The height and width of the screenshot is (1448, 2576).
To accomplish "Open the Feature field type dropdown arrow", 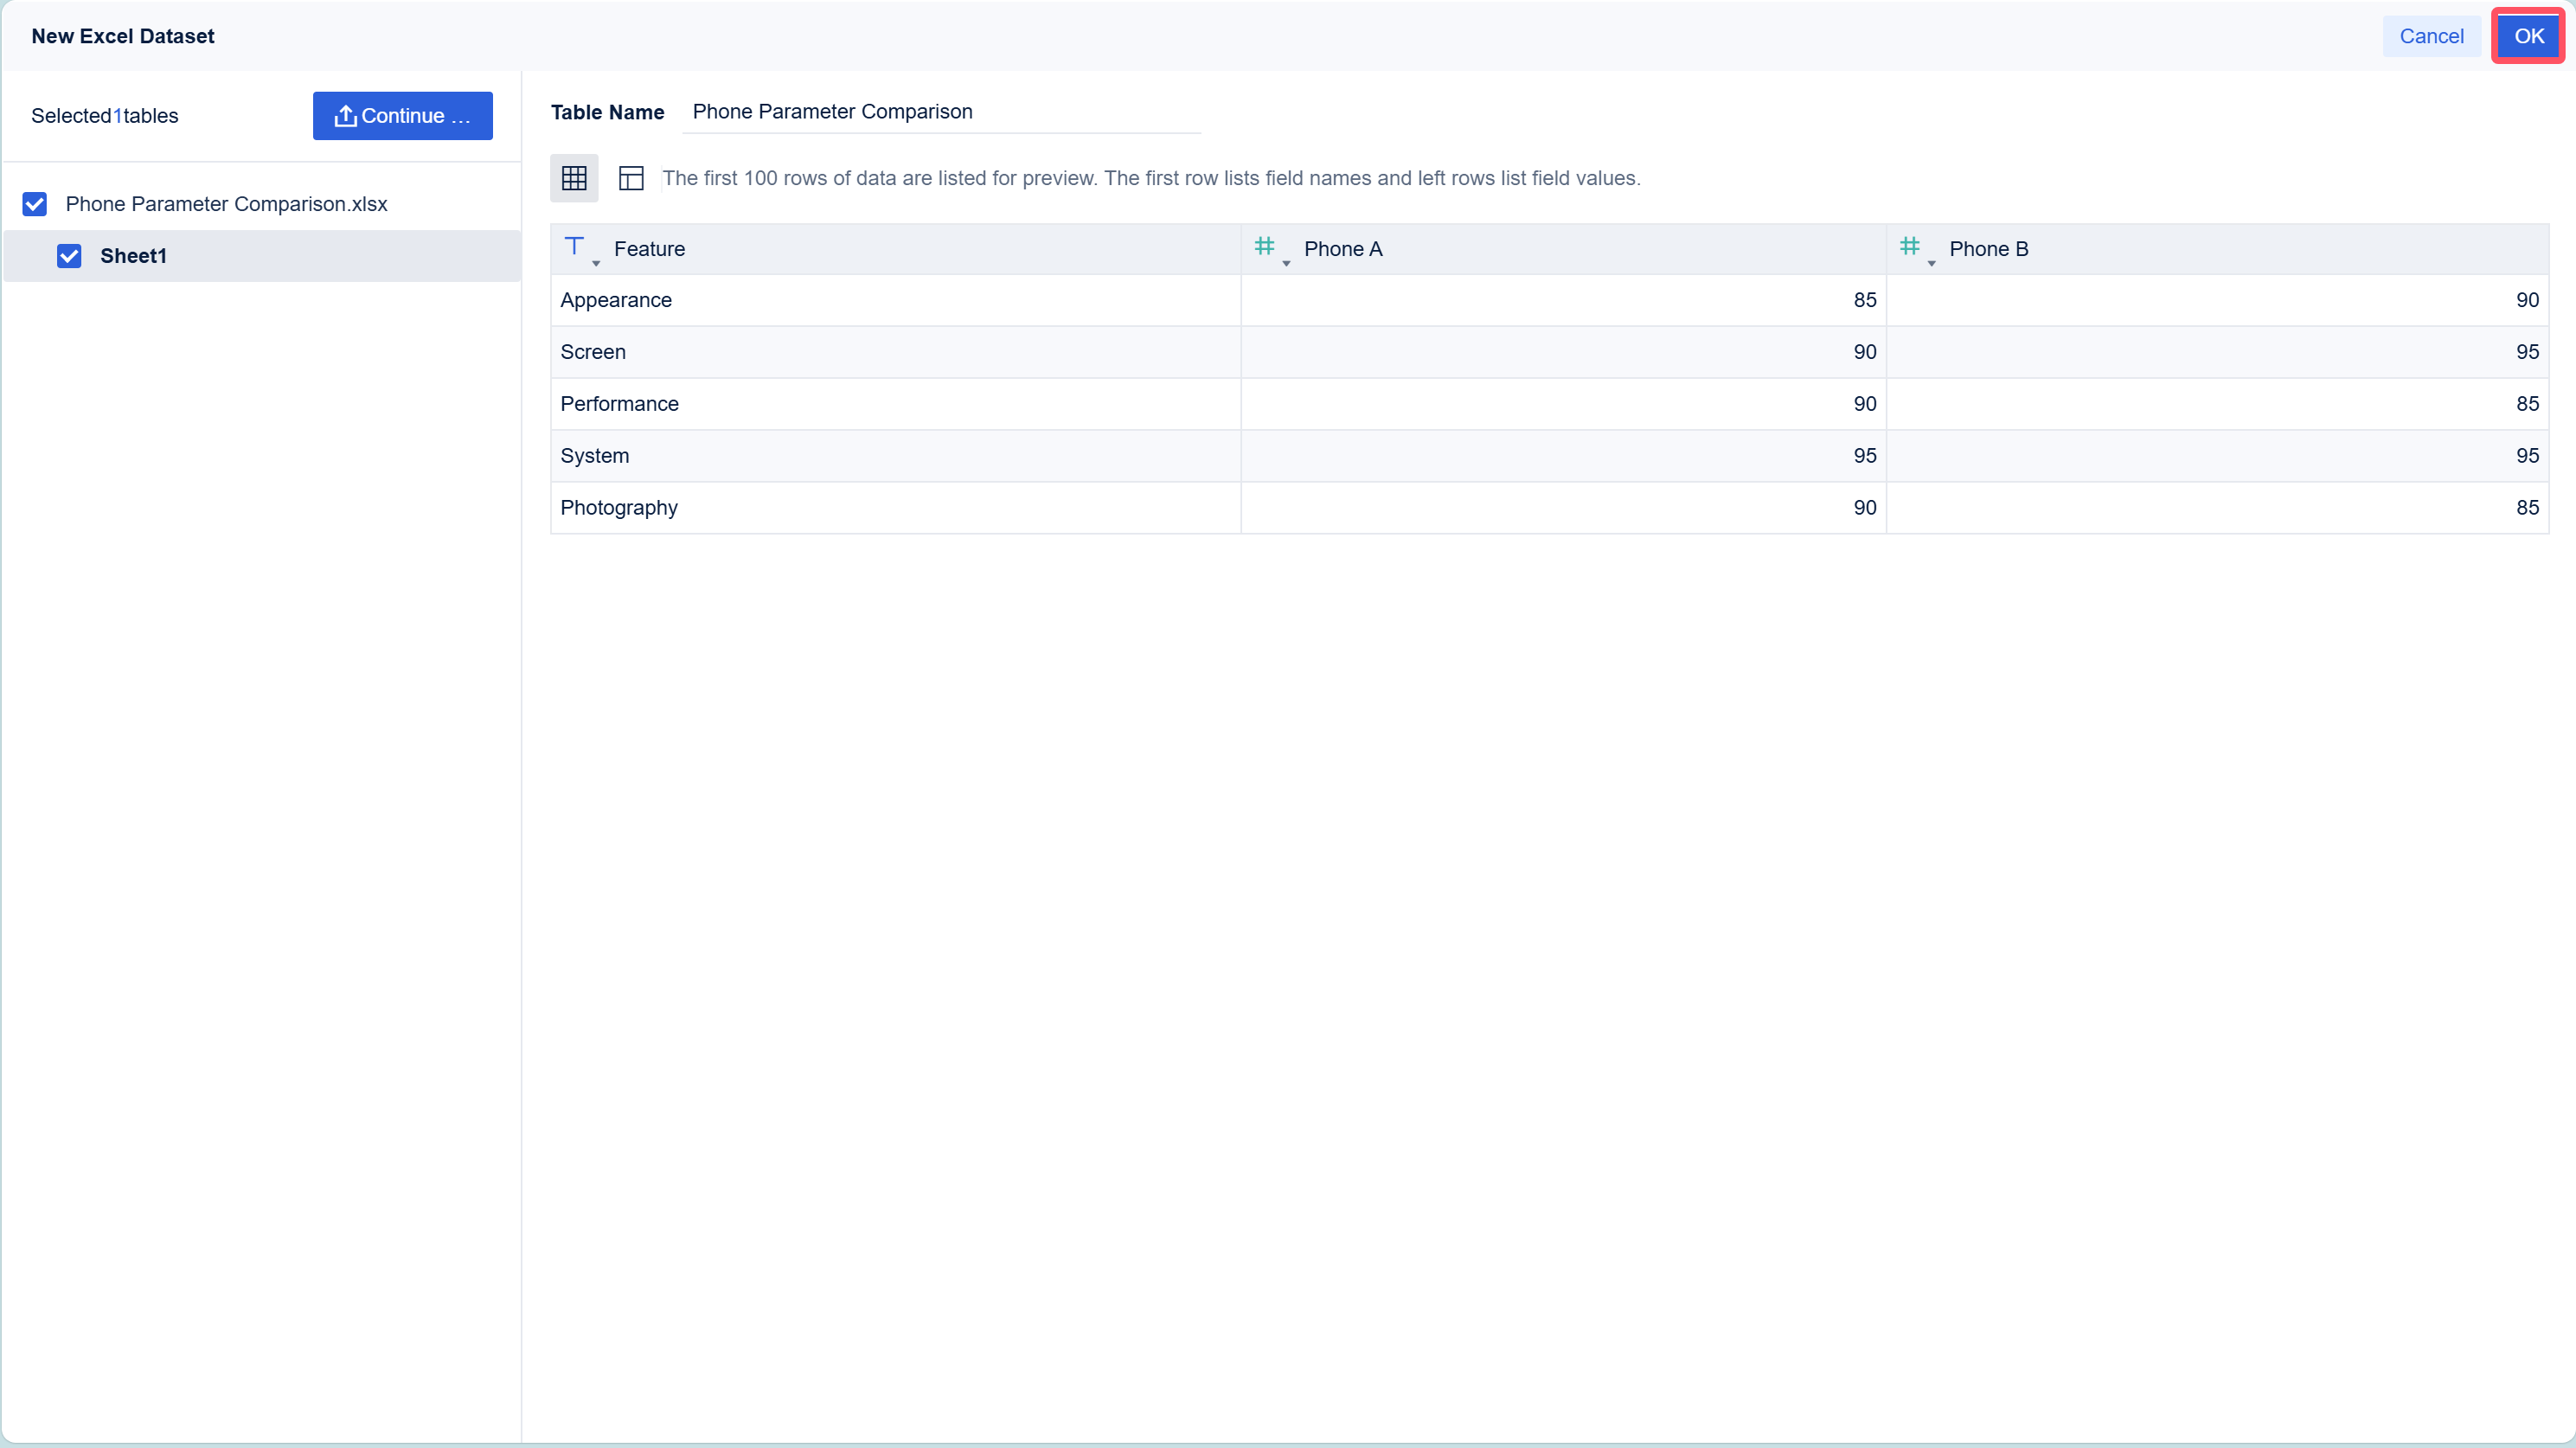I will tap(596, 263).
